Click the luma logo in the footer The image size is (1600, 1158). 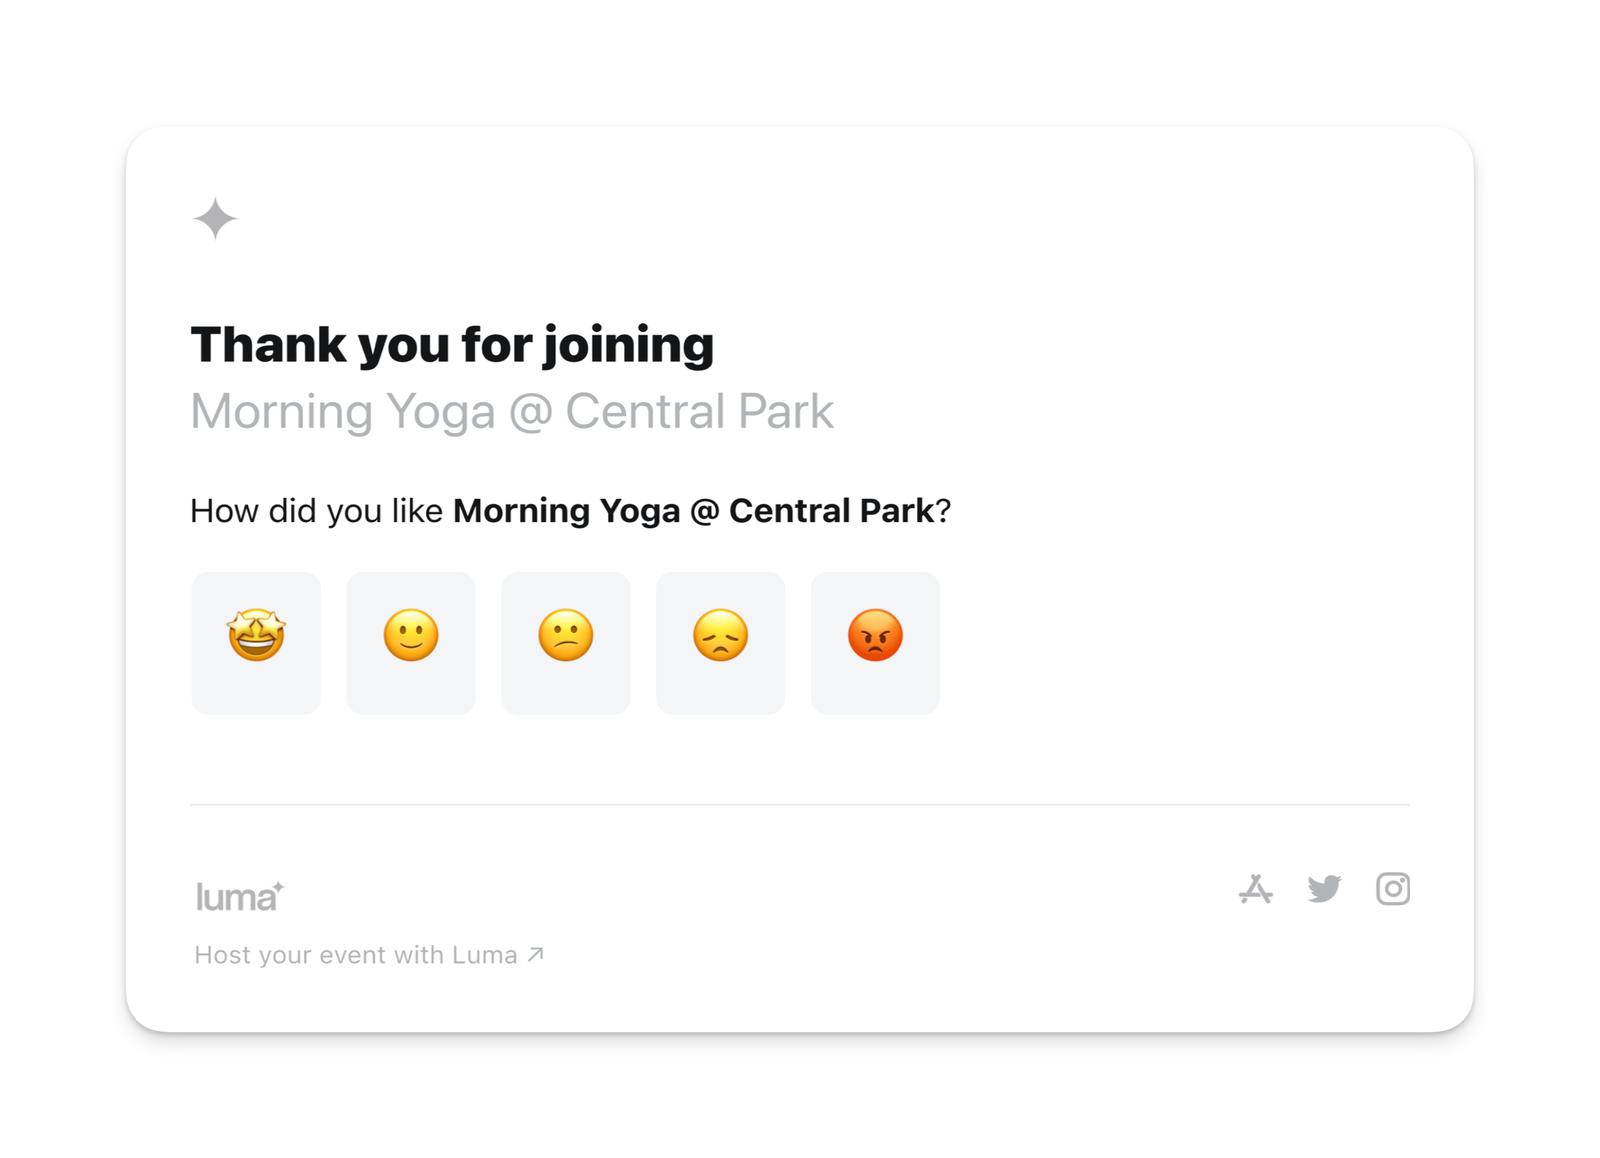pyautogui.click(x=236, y=898)
